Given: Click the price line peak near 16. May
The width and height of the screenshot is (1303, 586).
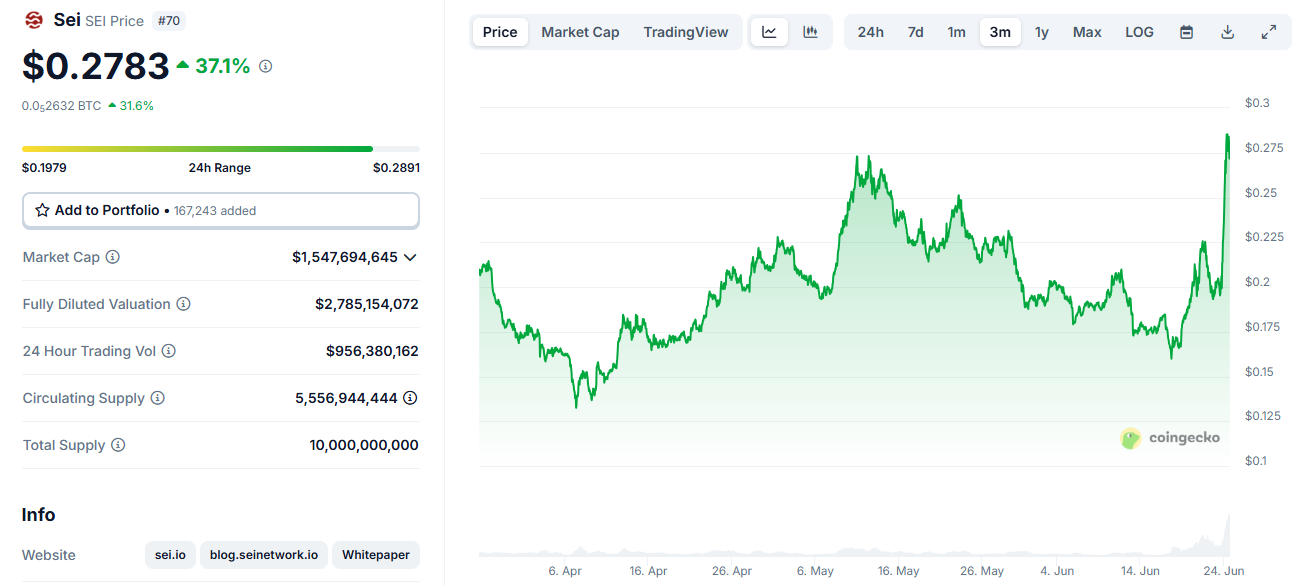Looking at the screenshot, I should [868, 158].
